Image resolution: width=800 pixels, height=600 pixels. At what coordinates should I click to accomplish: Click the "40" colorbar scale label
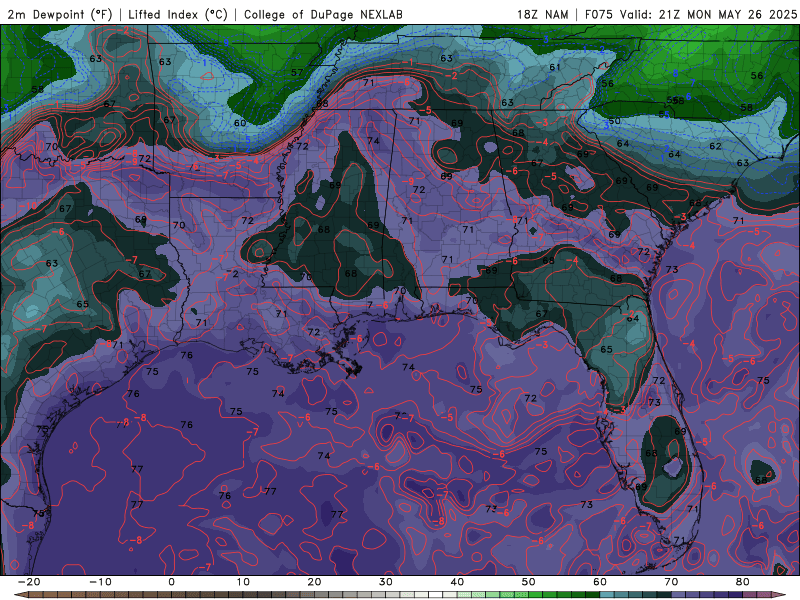pyautogui.click(x=457, y=582)
